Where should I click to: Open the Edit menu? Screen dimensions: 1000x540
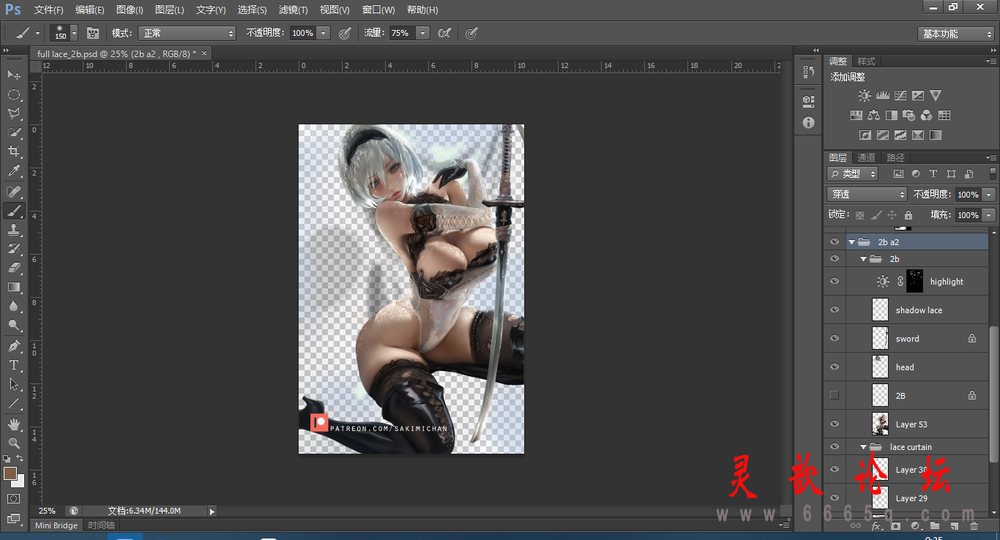pyautogui.click(x=89, y=10)
